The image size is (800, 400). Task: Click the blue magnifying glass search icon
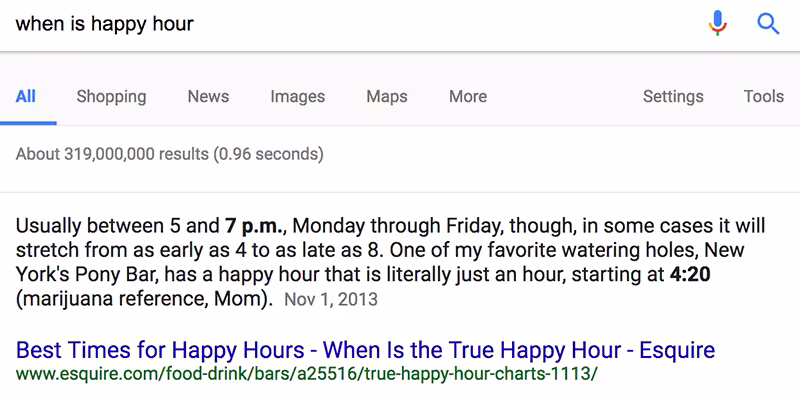point(768,23)
